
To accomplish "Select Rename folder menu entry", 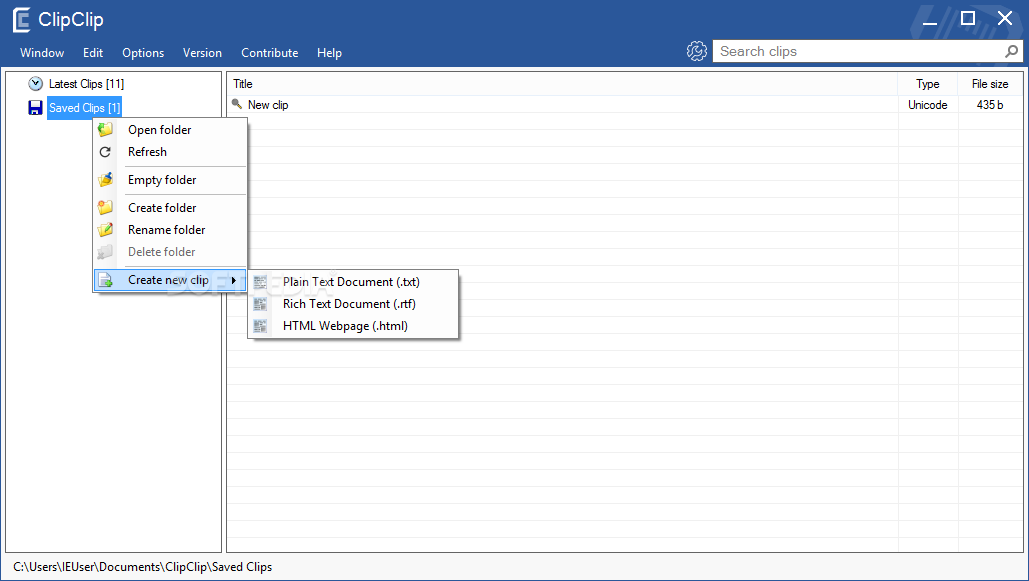I will 171,230.
